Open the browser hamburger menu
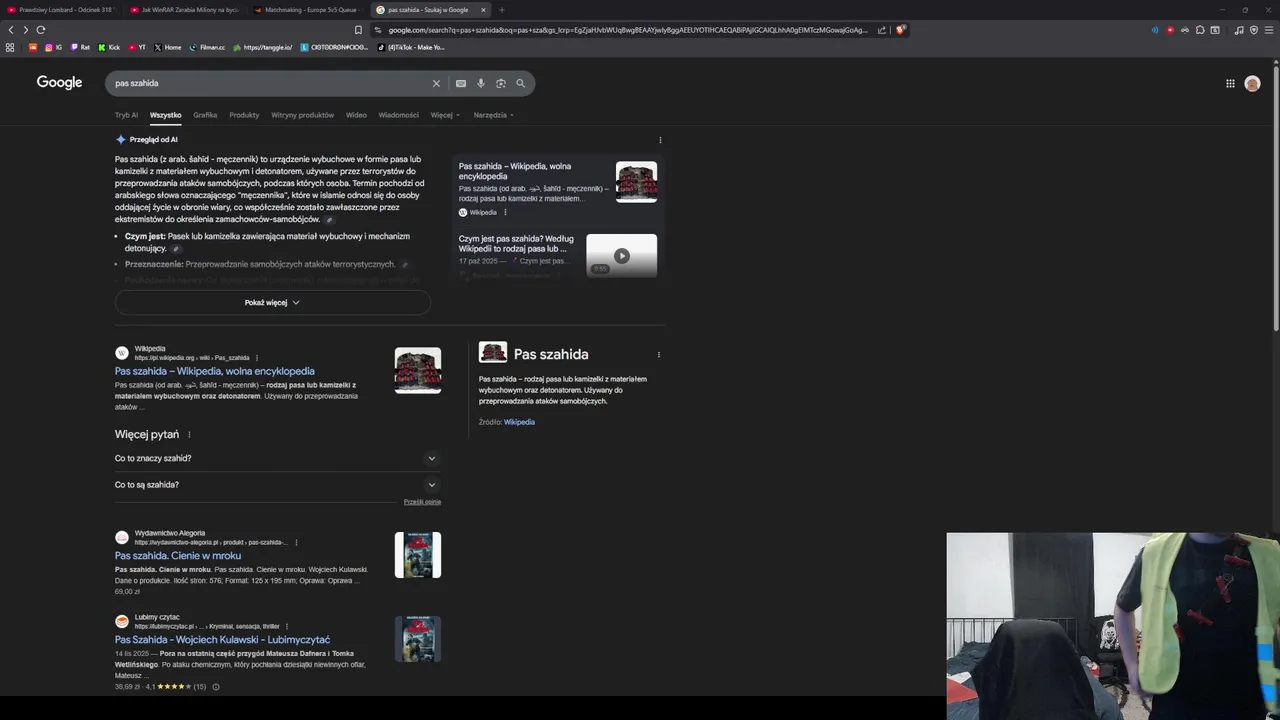 pos(1268,30)
